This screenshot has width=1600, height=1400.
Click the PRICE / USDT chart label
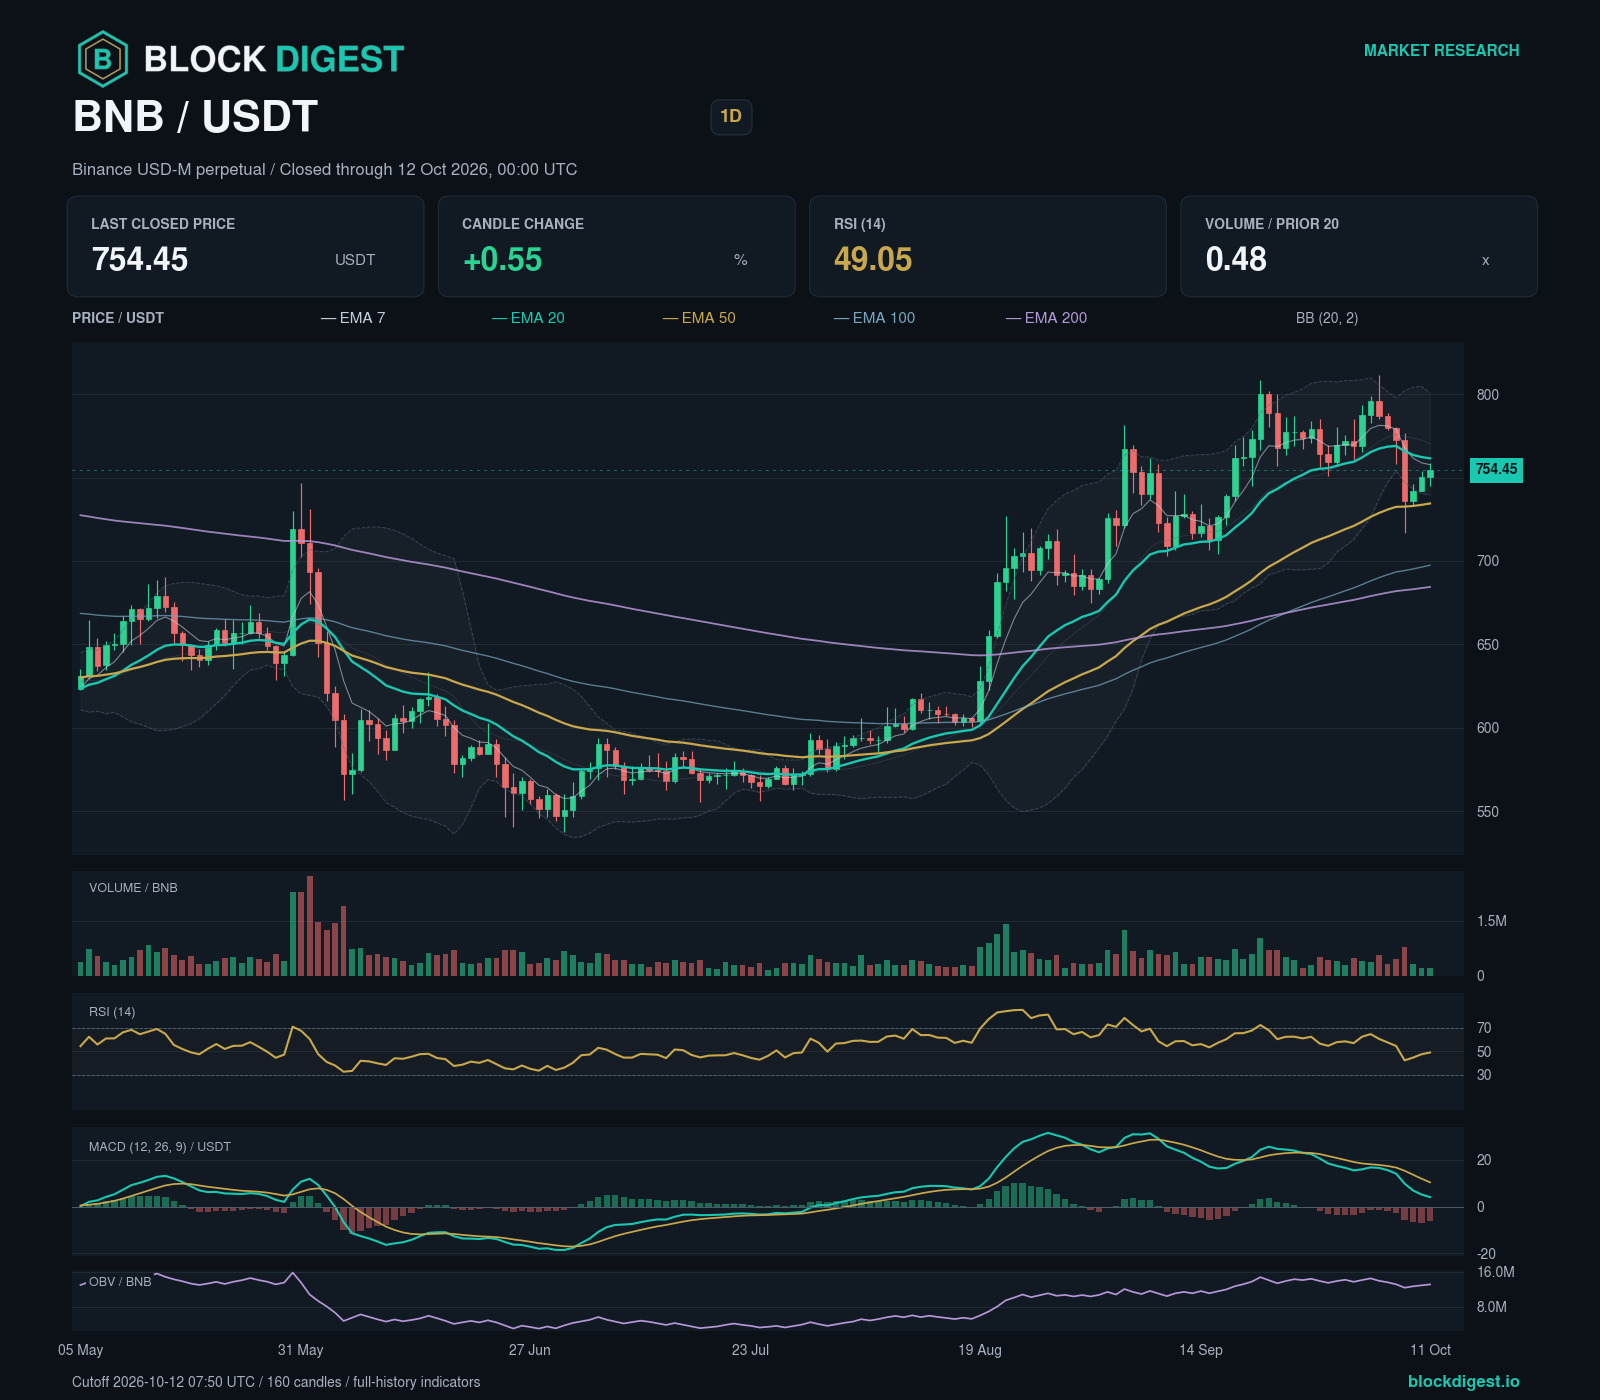tap(118, 318)
